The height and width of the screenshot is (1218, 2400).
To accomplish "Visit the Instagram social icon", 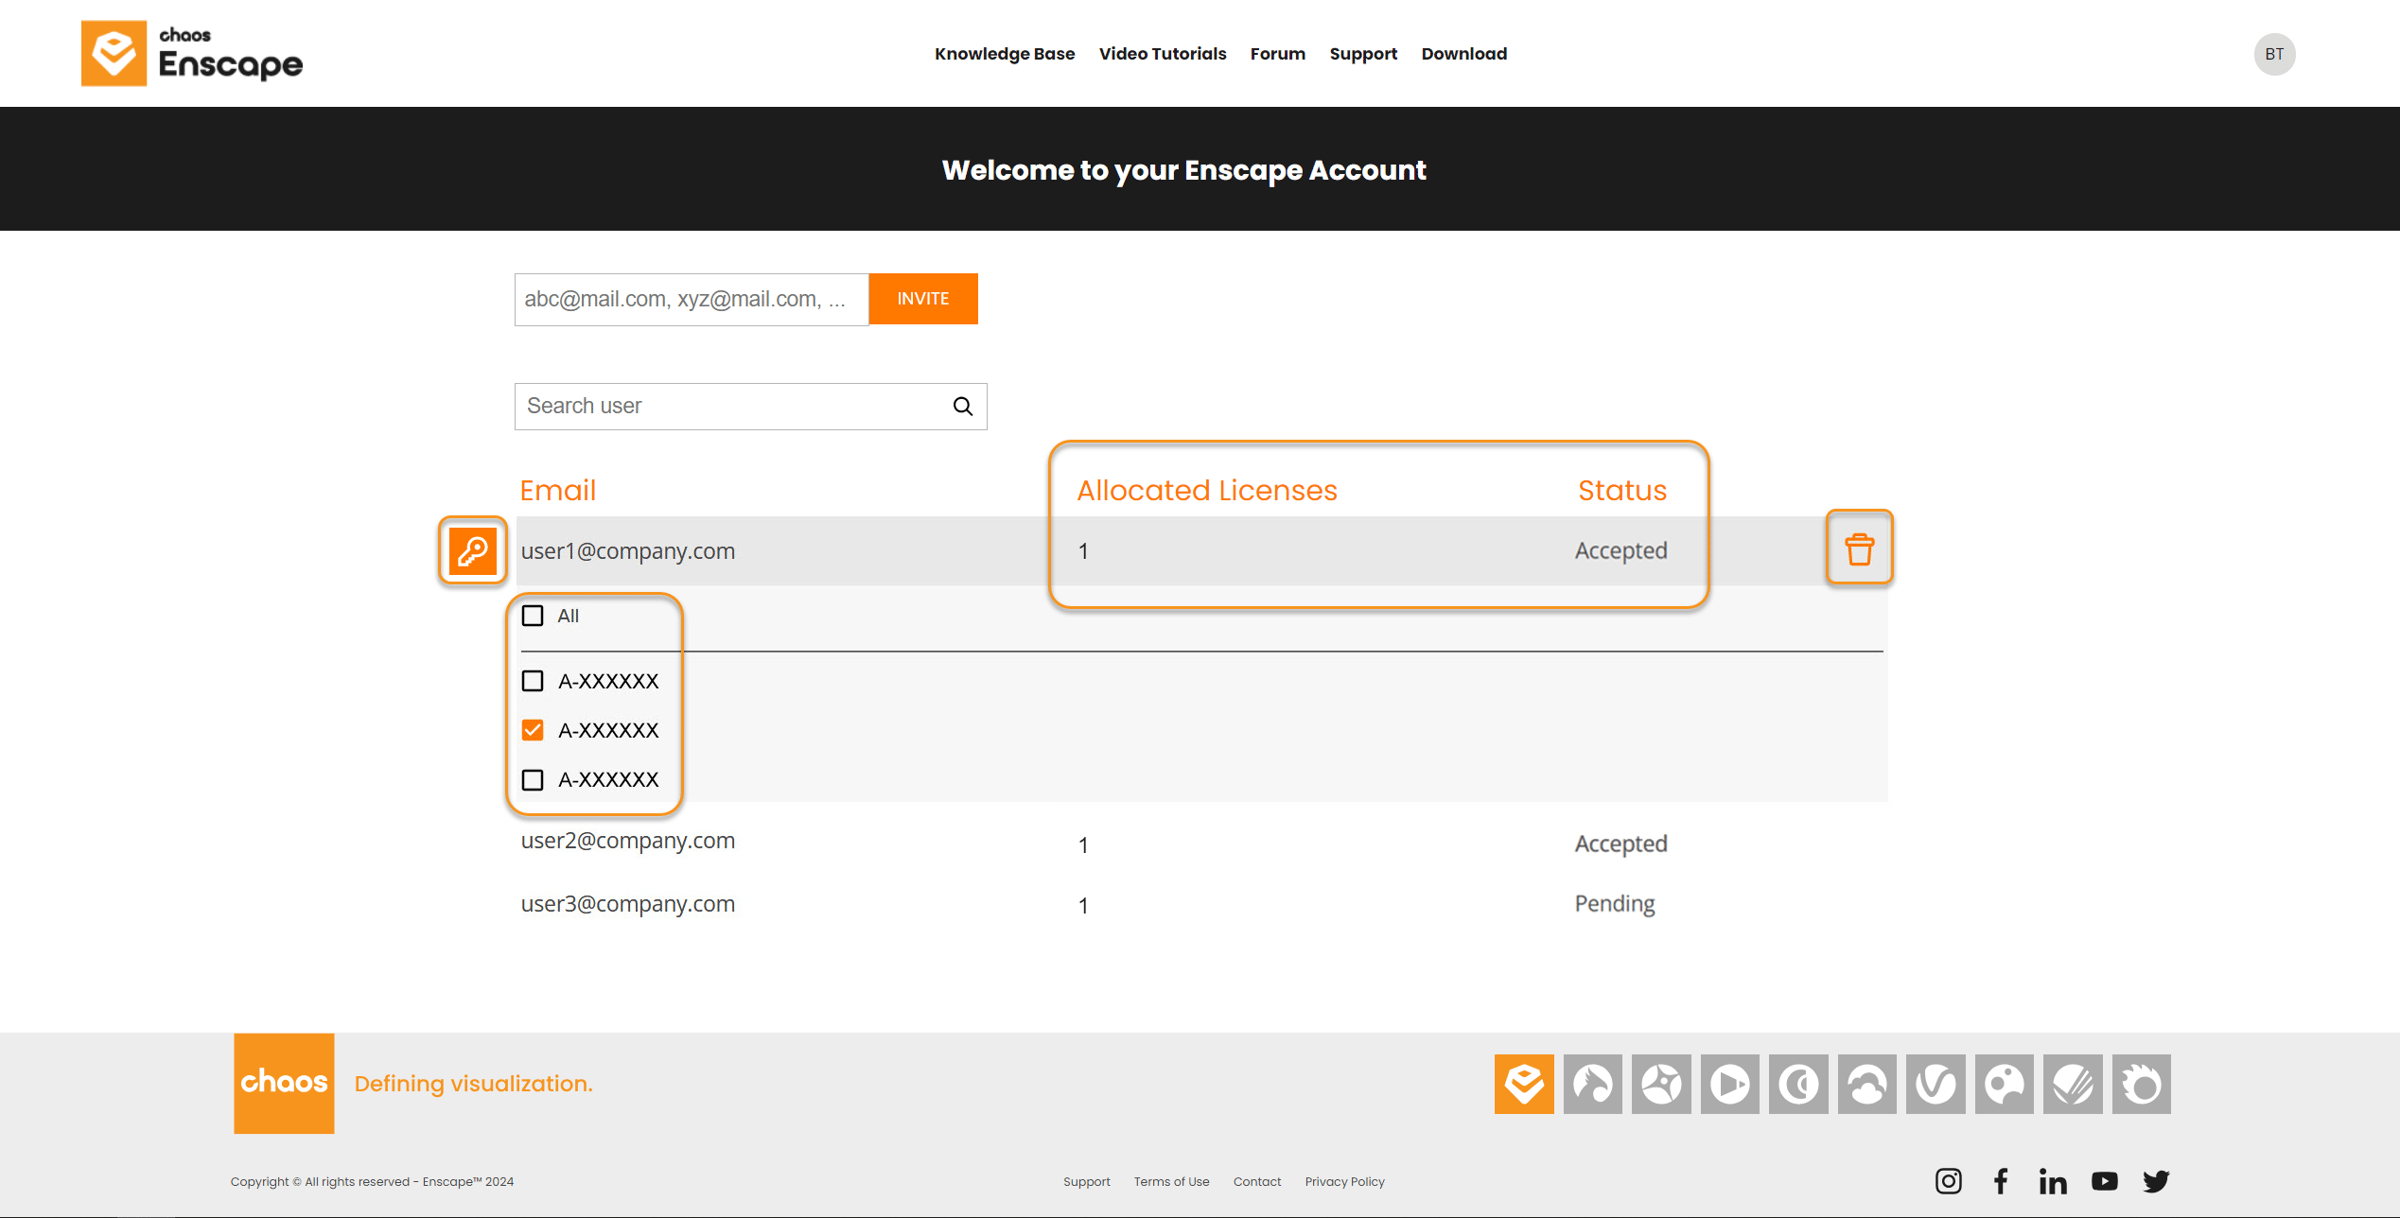I will click(x=1948, y=1181).
